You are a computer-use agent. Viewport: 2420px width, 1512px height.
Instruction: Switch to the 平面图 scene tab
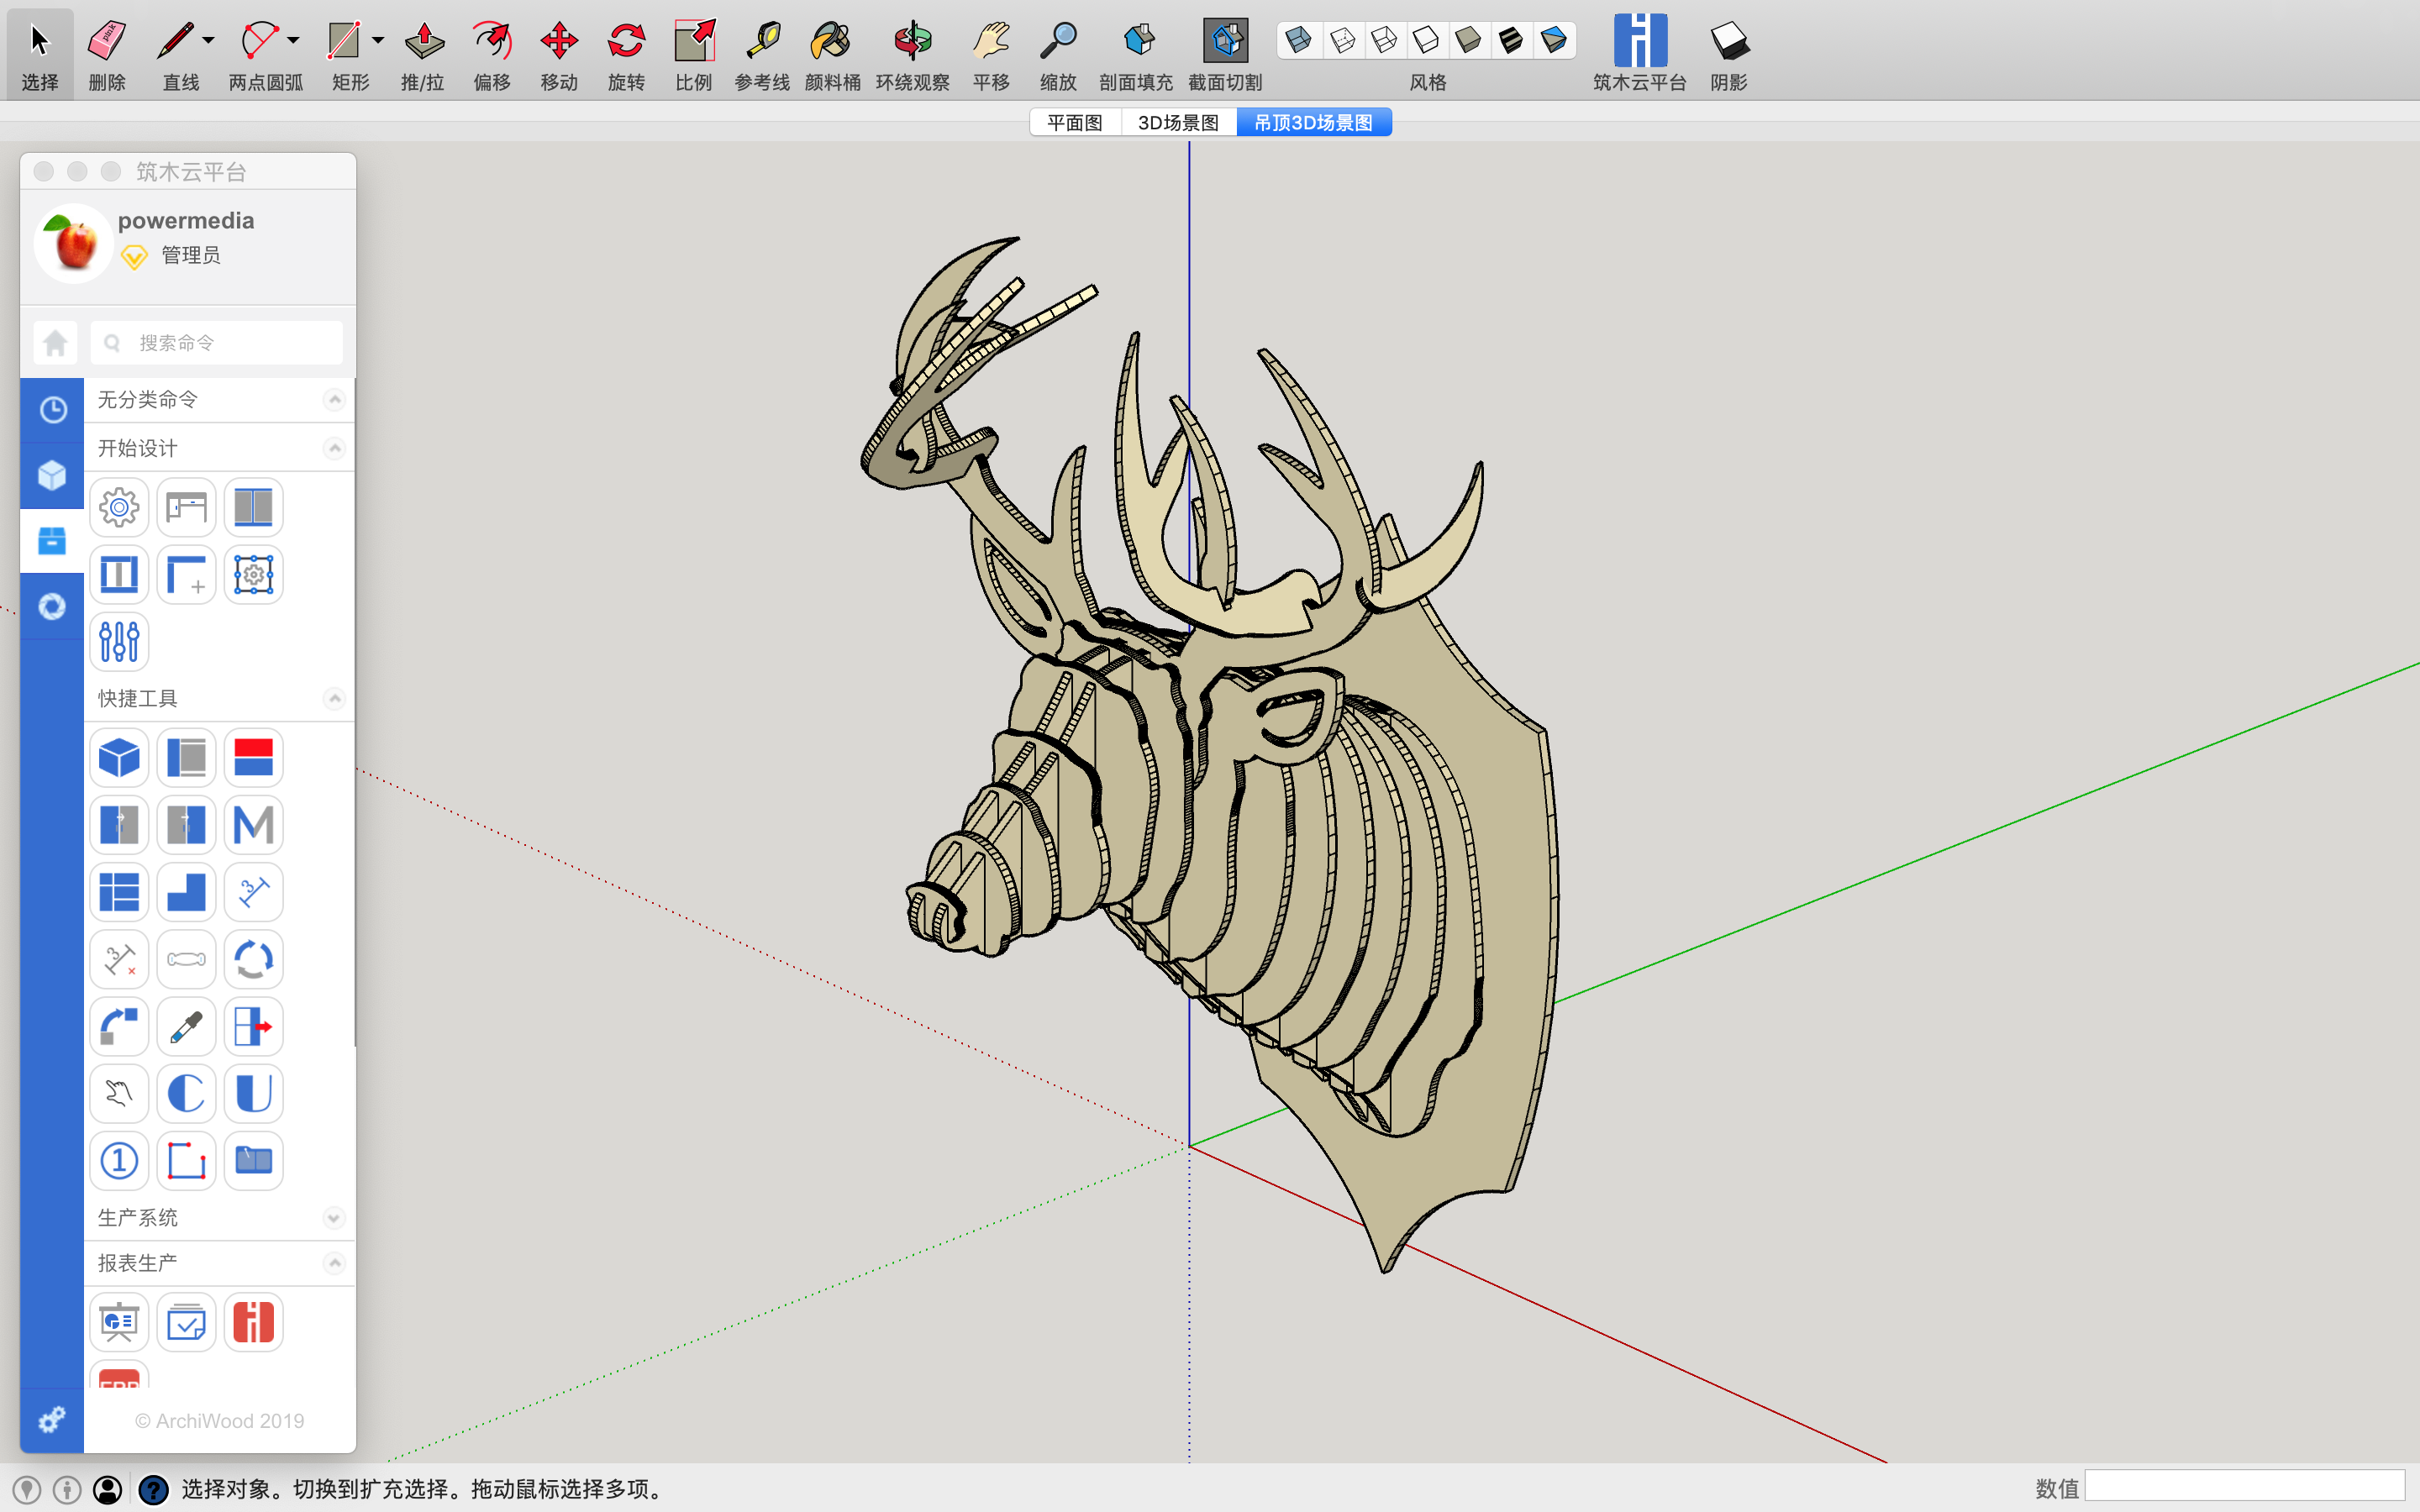tap(1075, 122)
